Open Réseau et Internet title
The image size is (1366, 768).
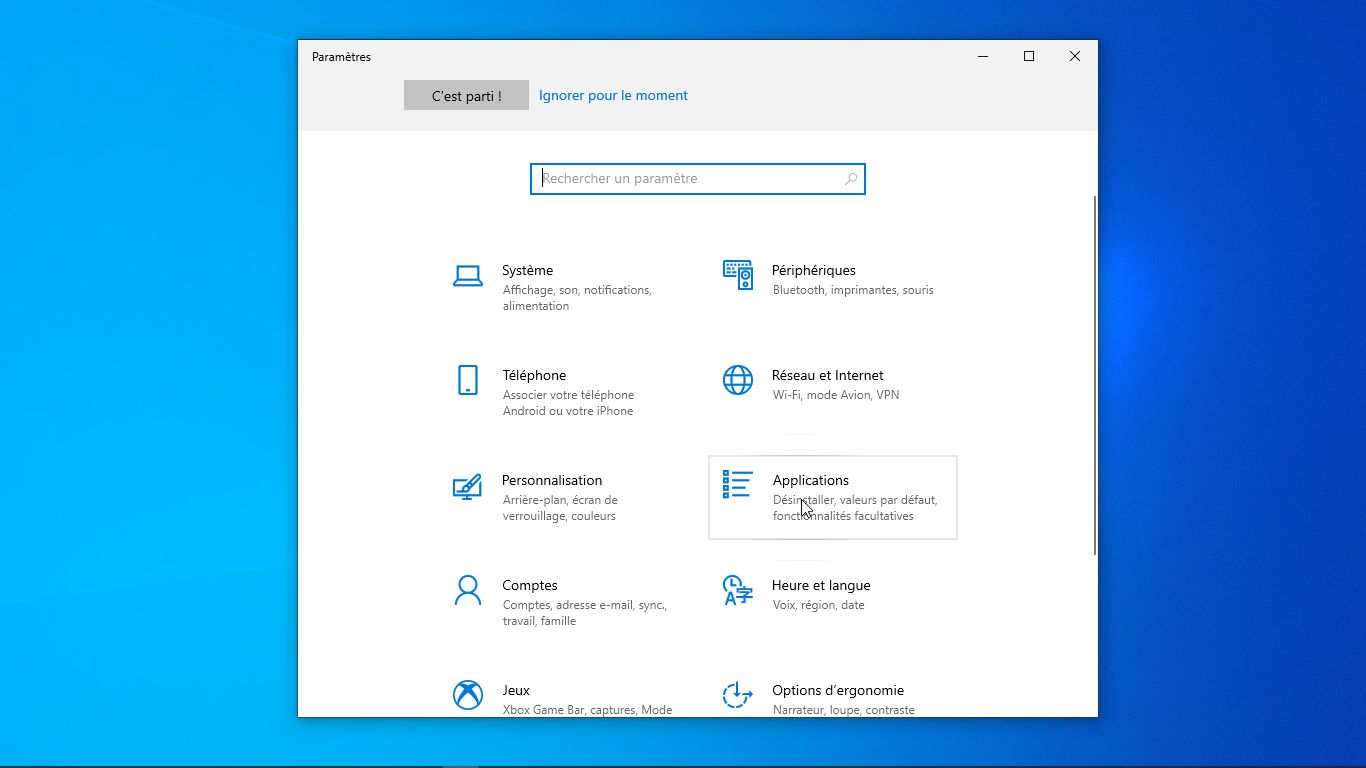tap(828, 375)
